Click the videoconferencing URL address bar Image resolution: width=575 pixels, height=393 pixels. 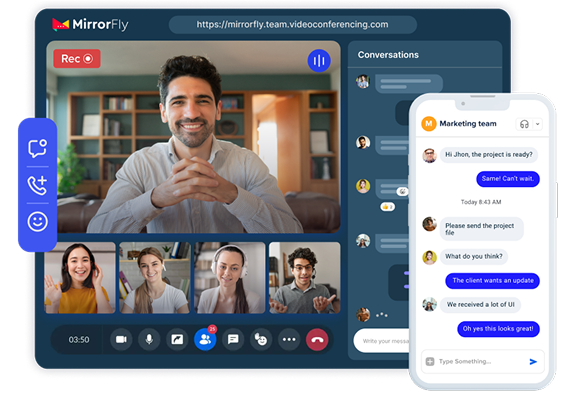(293, 25)
